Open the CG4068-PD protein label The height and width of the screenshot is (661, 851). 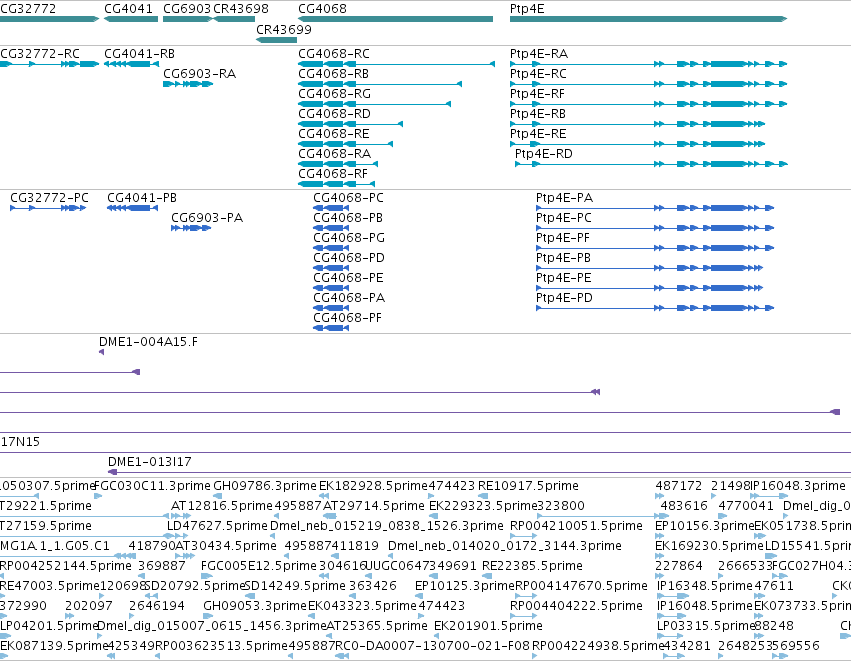point(349,258)
